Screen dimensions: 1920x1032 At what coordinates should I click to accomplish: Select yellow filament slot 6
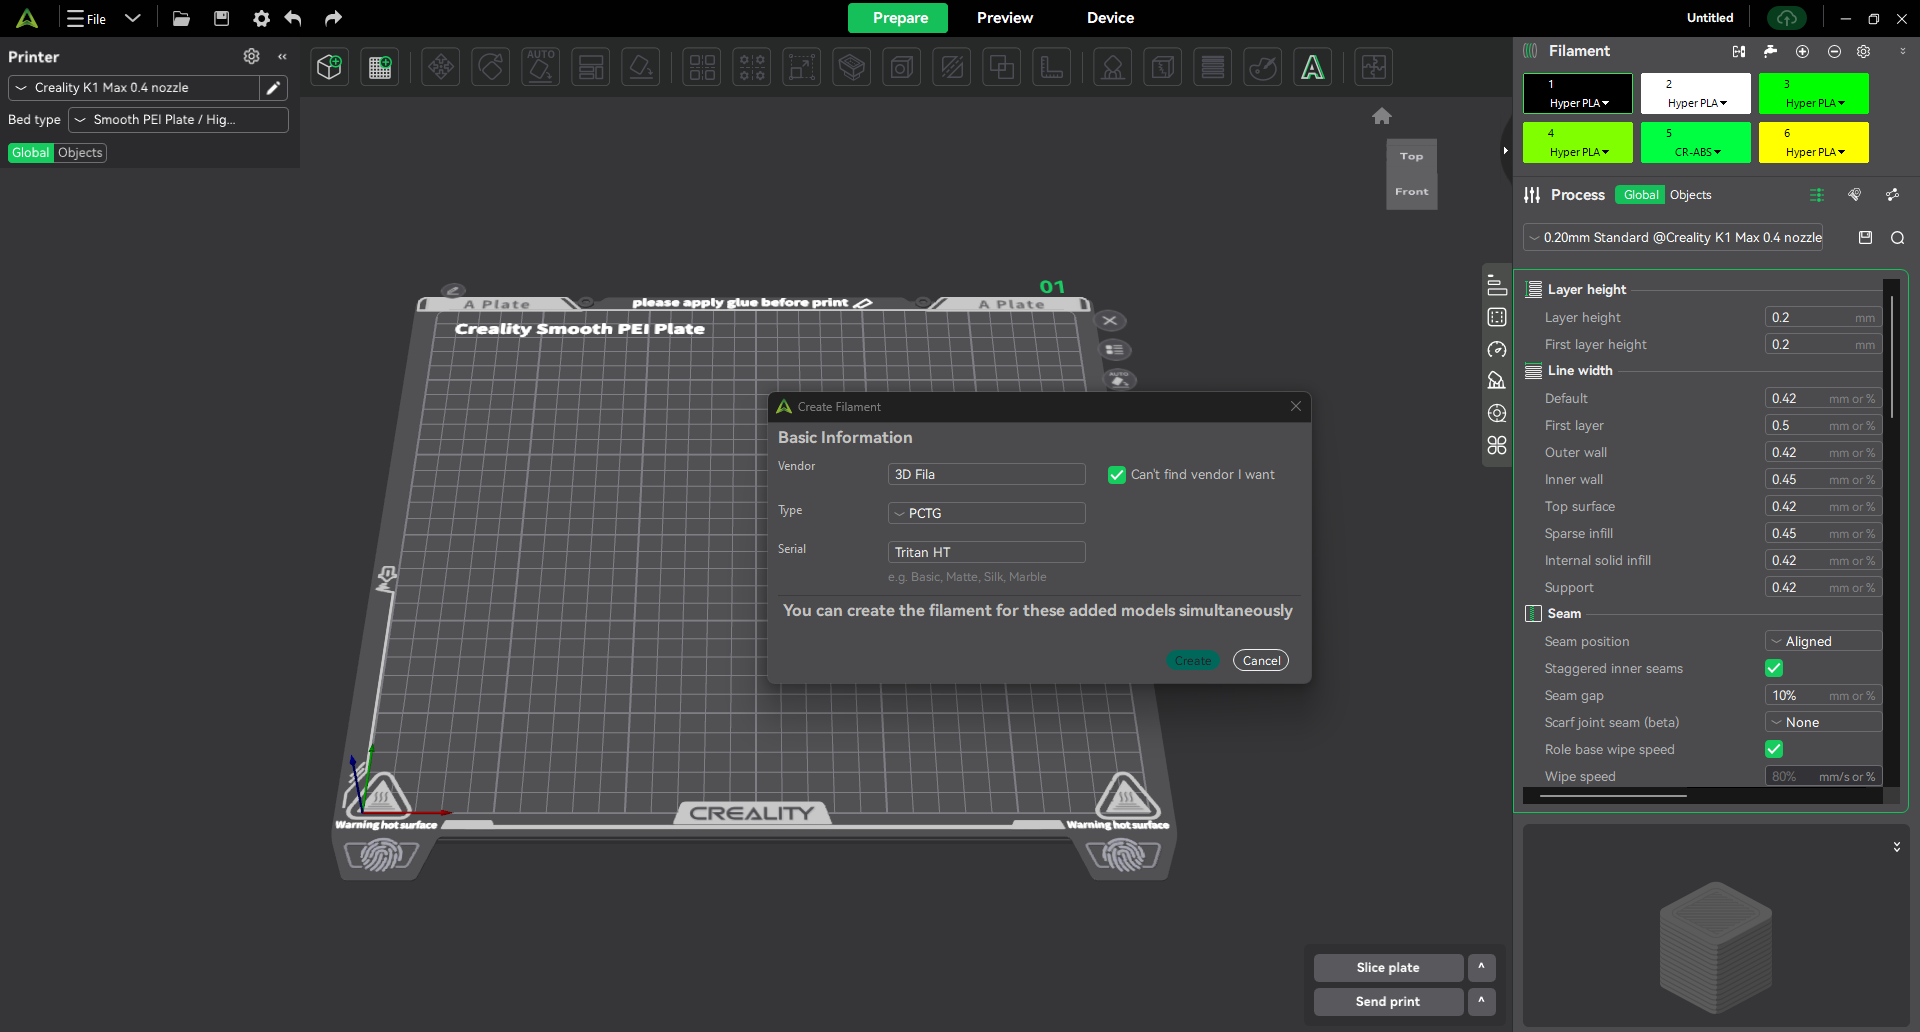(x=1813, y=142)
